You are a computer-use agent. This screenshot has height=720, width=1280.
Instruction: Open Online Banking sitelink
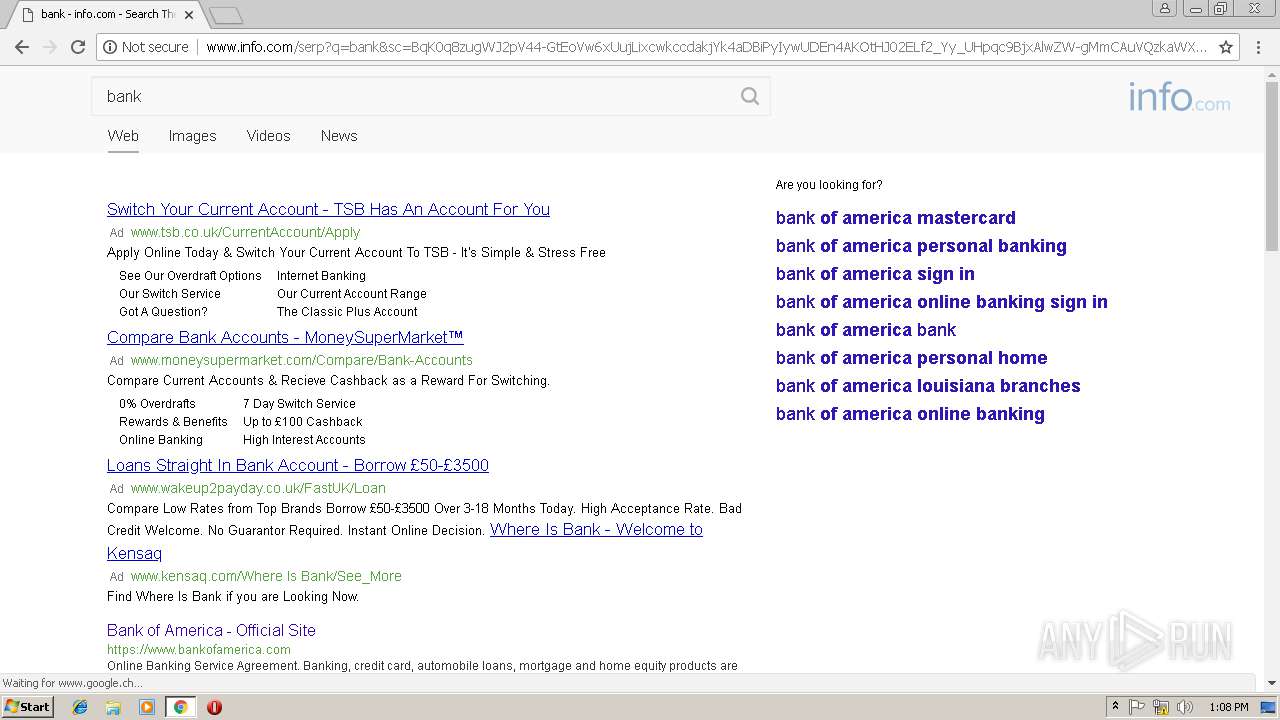pyautogui.click(x=161, y=440)
